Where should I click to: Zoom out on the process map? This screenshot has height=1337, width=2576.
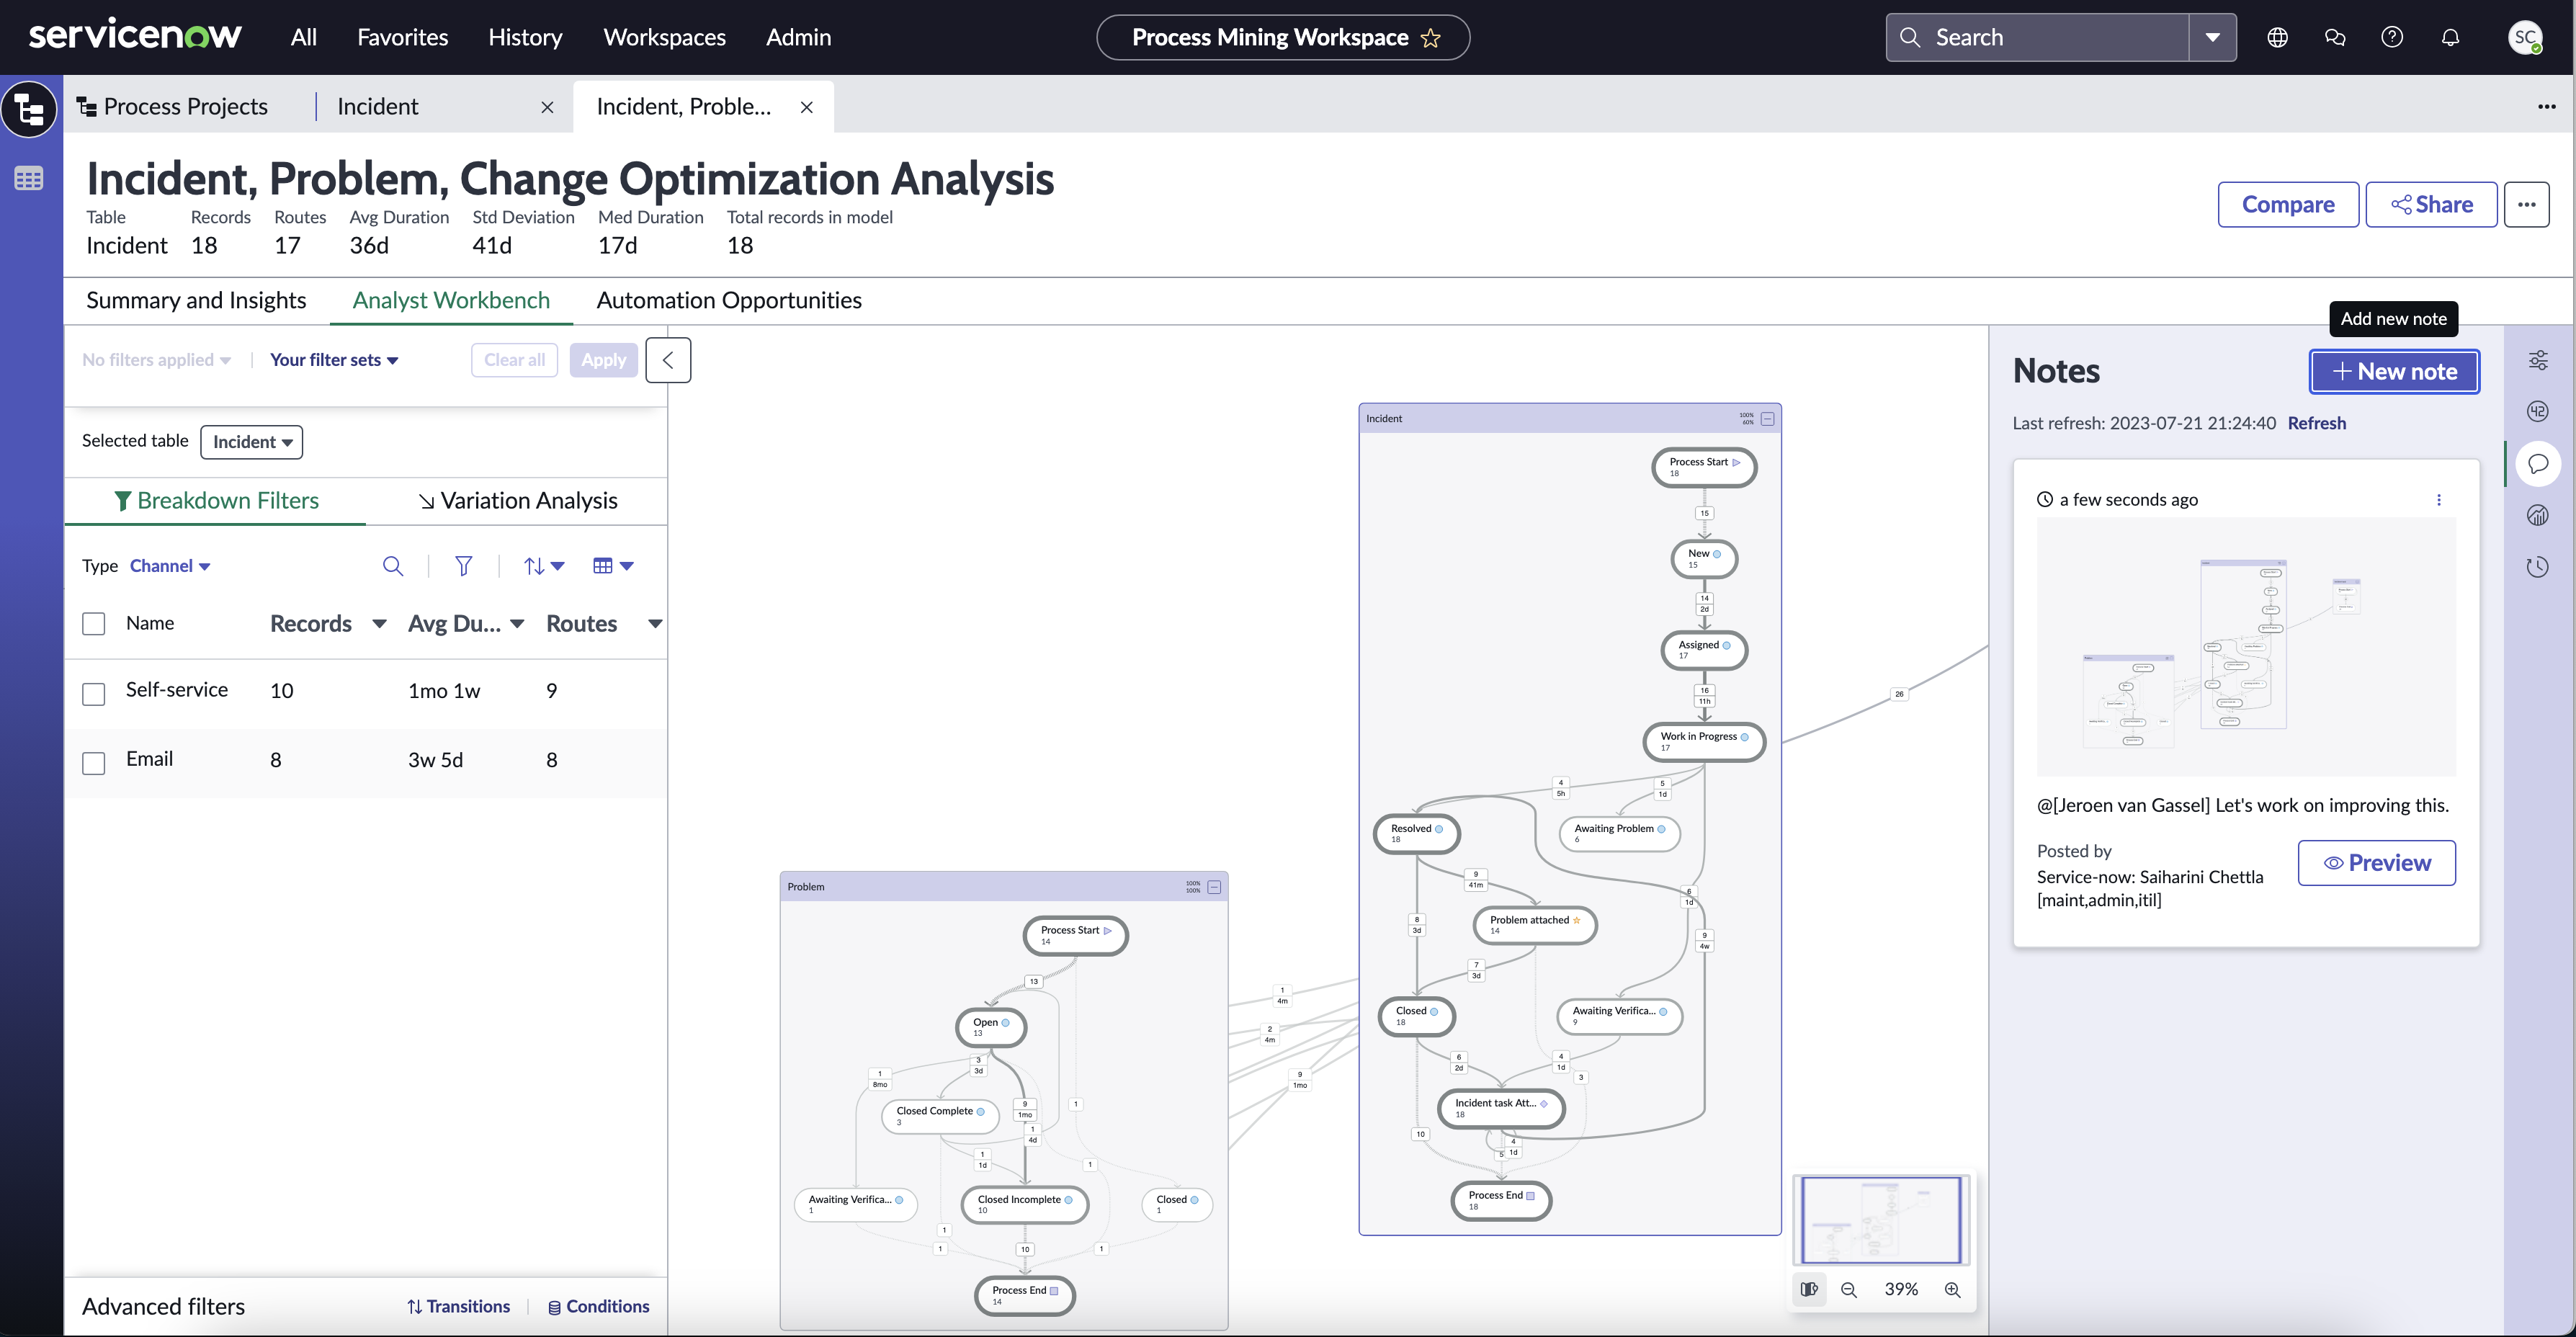(1849, 1289)
